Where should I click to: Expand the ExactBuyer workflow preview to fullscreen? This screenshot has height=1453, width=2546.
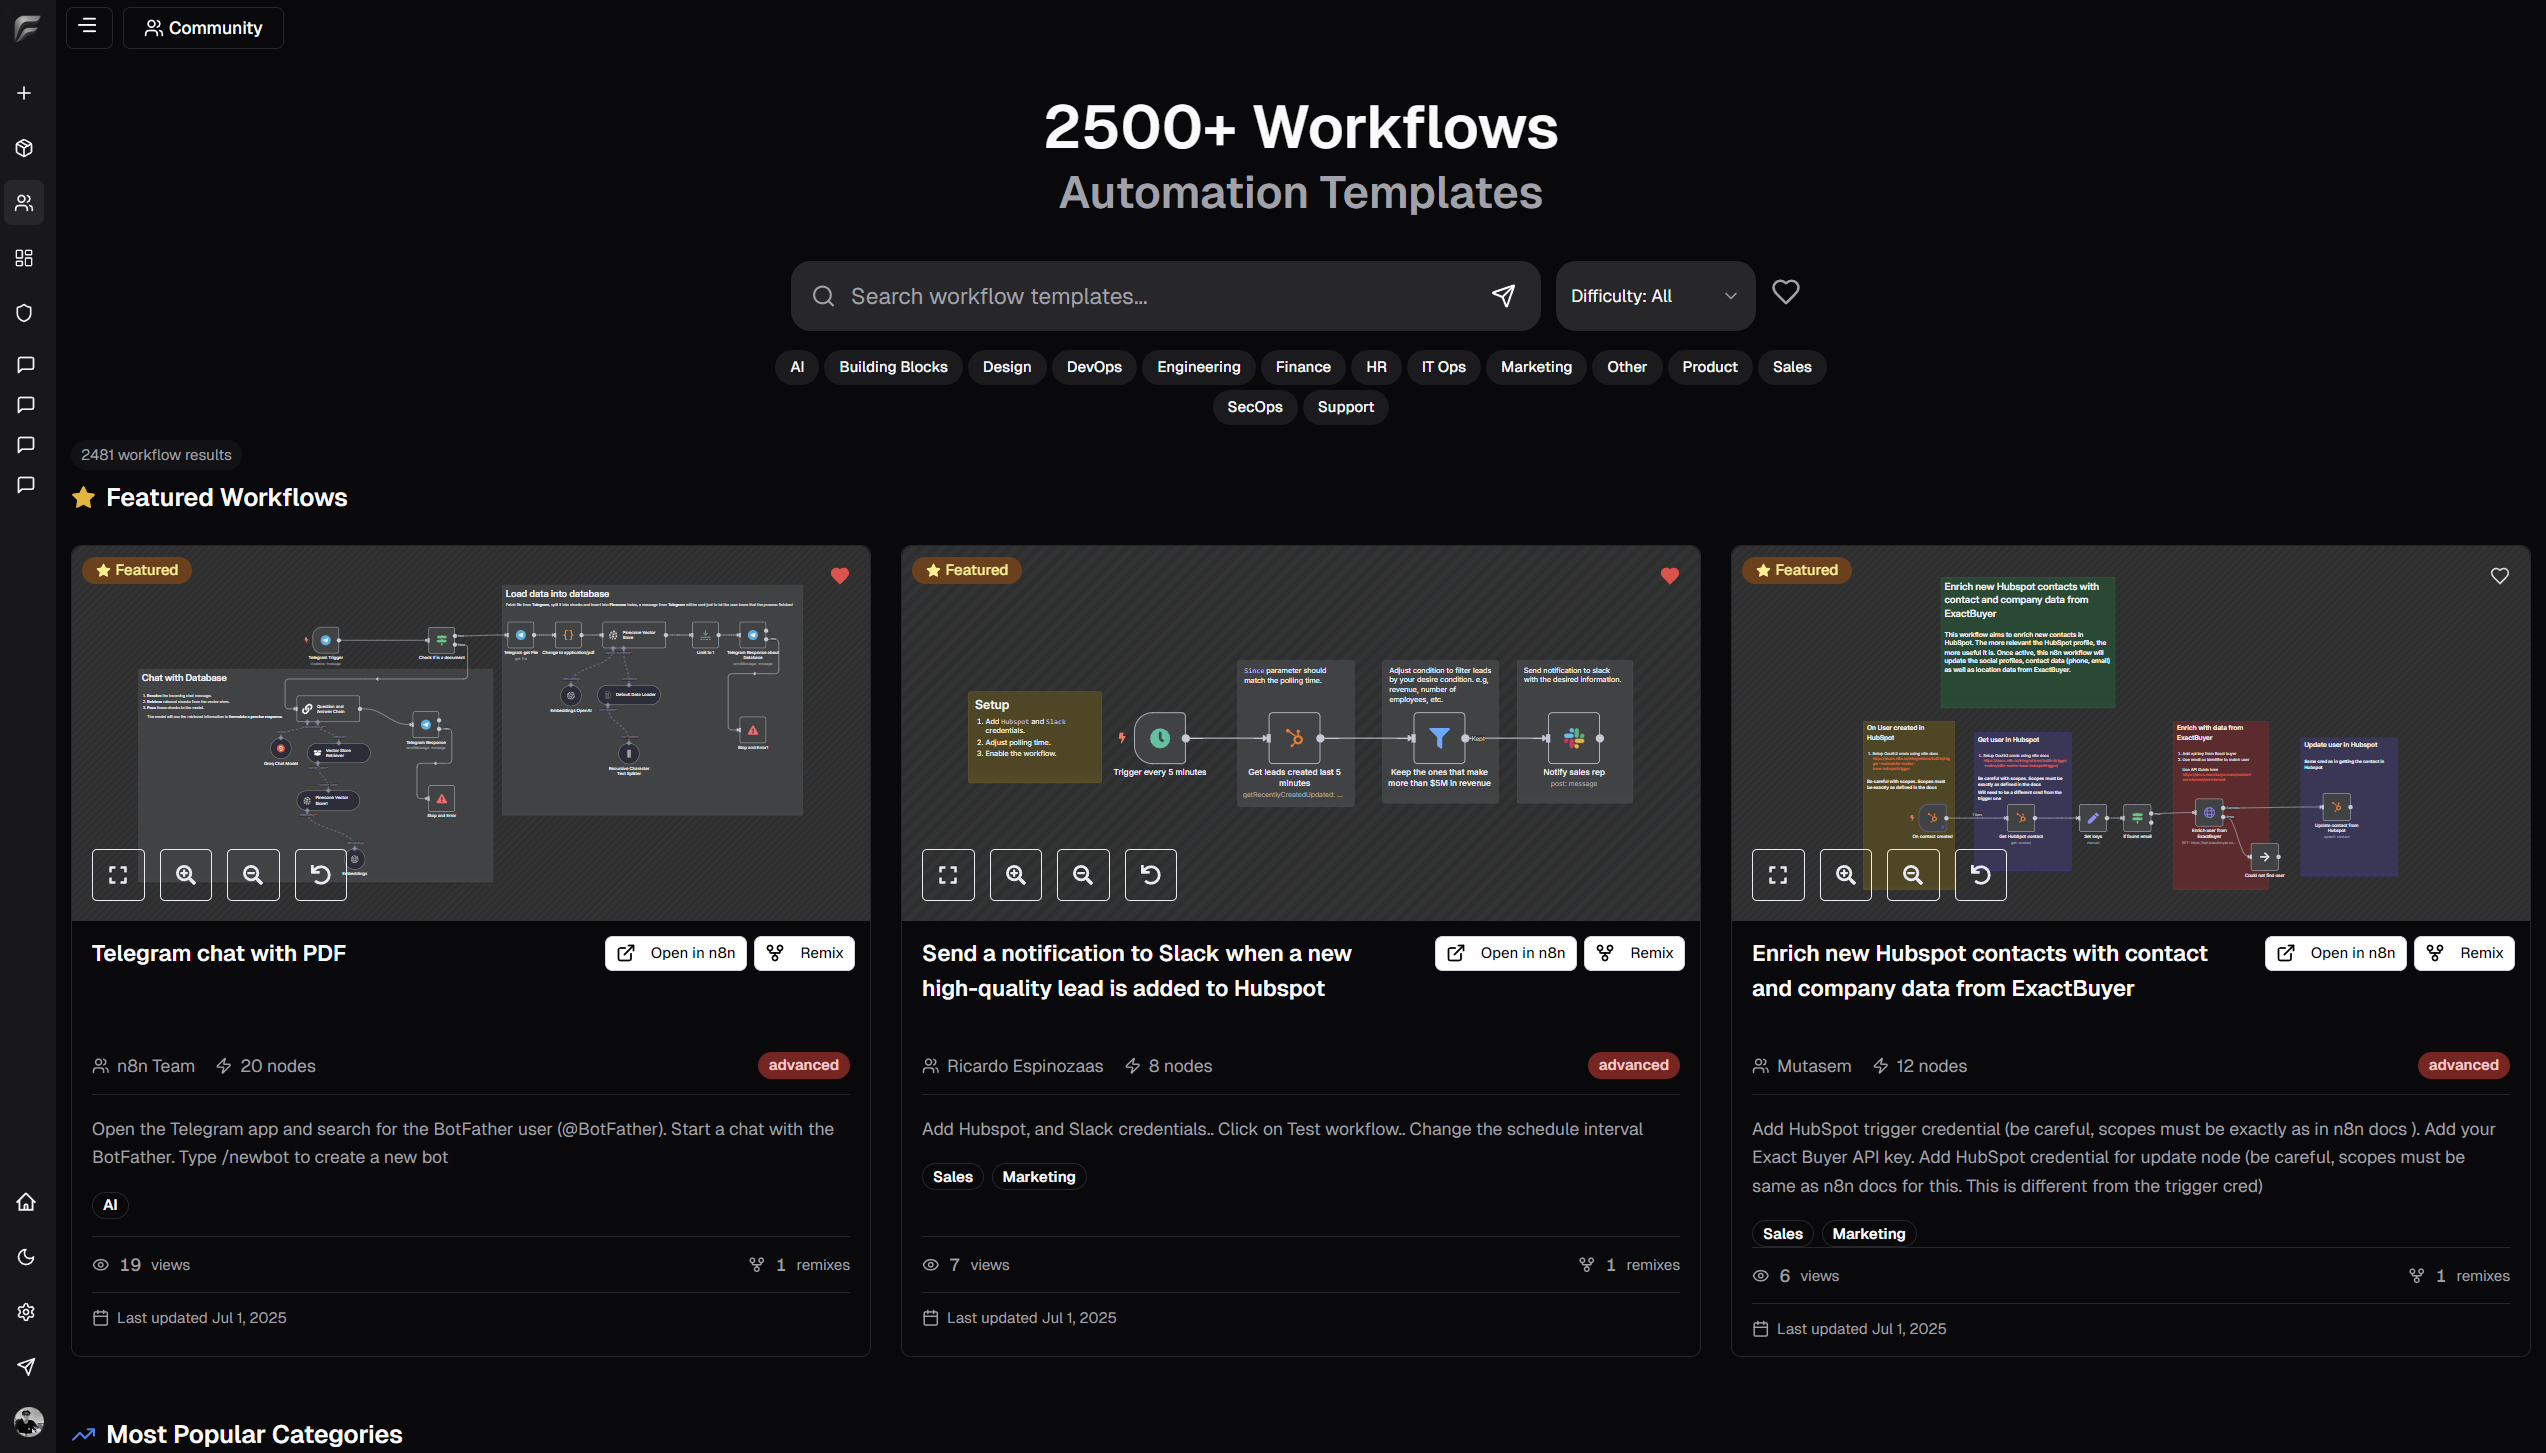point(1778,874)
